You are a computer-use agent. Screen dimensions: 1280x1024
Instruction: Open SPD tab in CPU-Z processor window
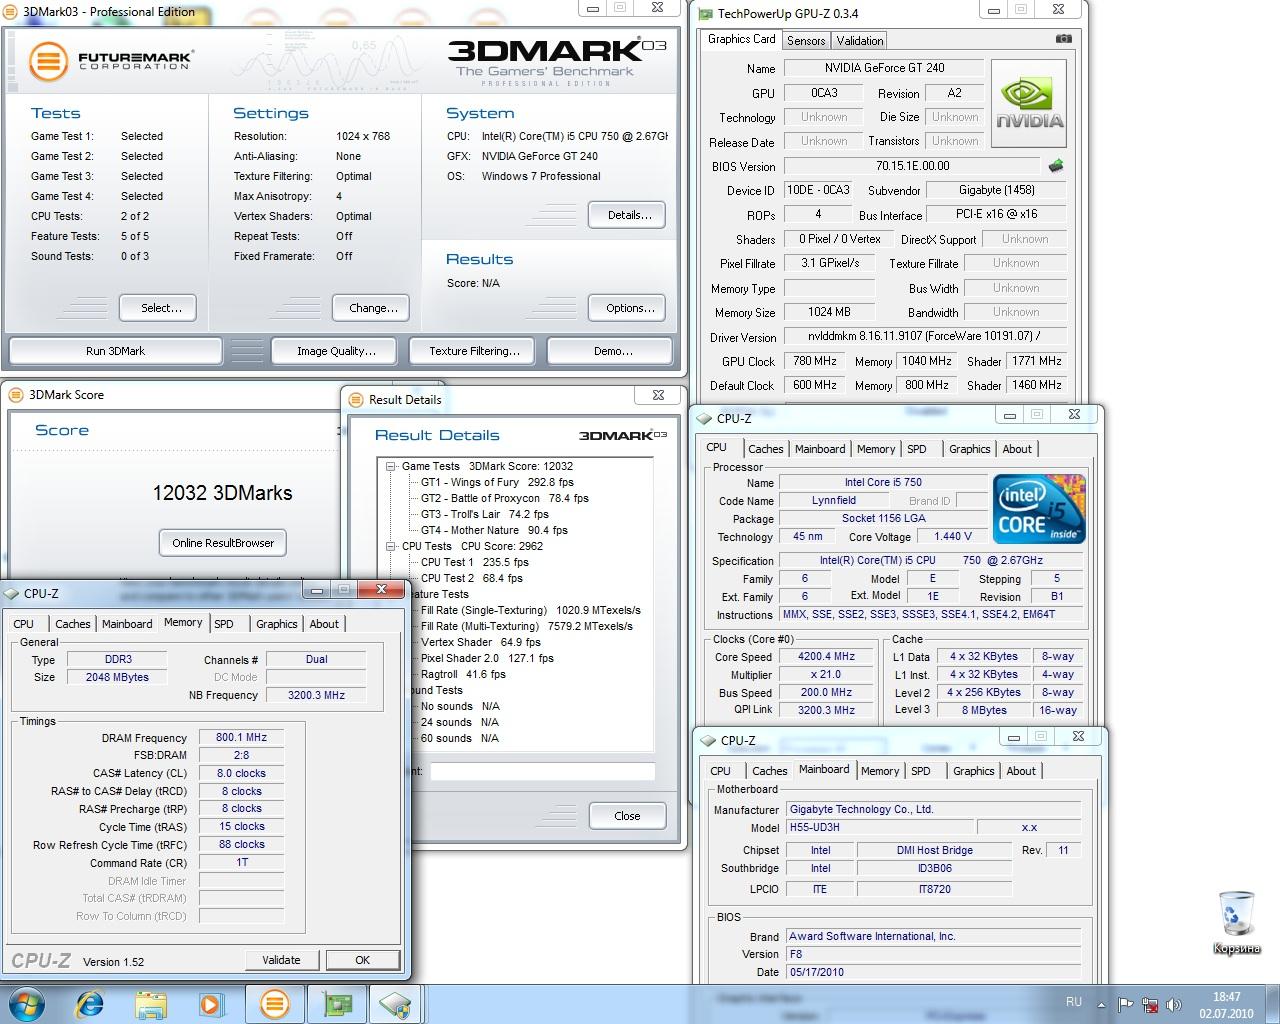pos(917,449)
